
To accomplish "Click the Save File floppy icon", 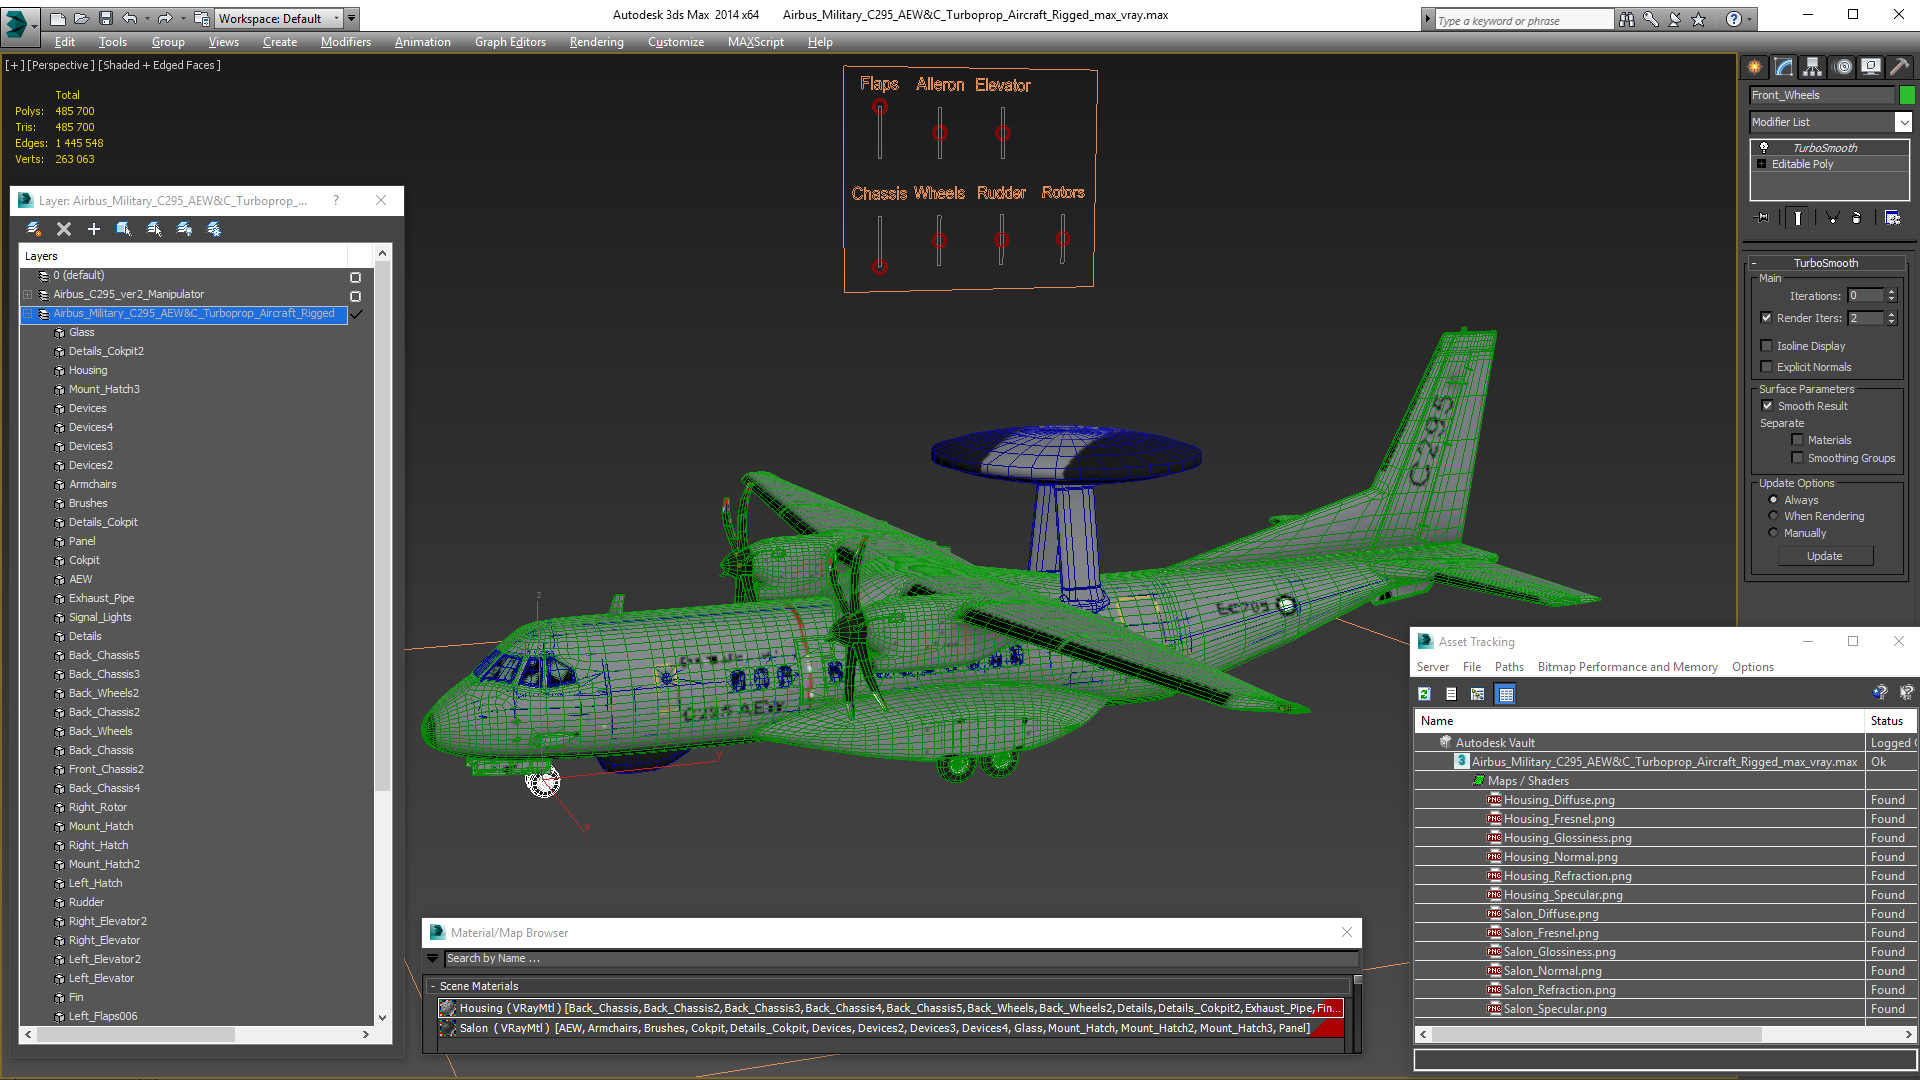I will point(105,18).
